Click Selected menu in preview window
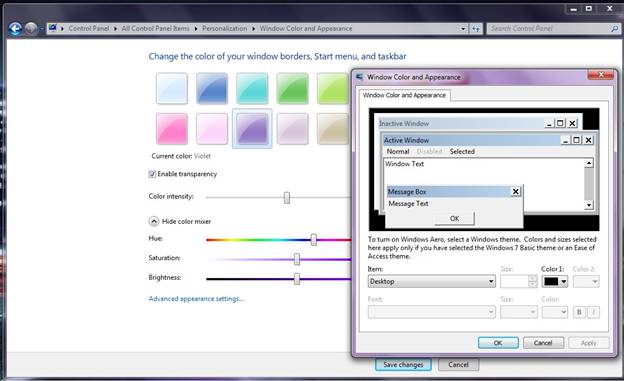 (x=462, y=152)
